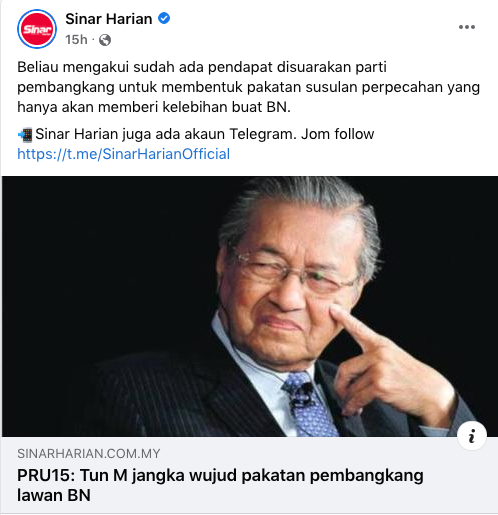Open the PRU15 Tun M article headline
Viewport: 498px width, 515px height.
pyautogui.click(x=220, y=485)
